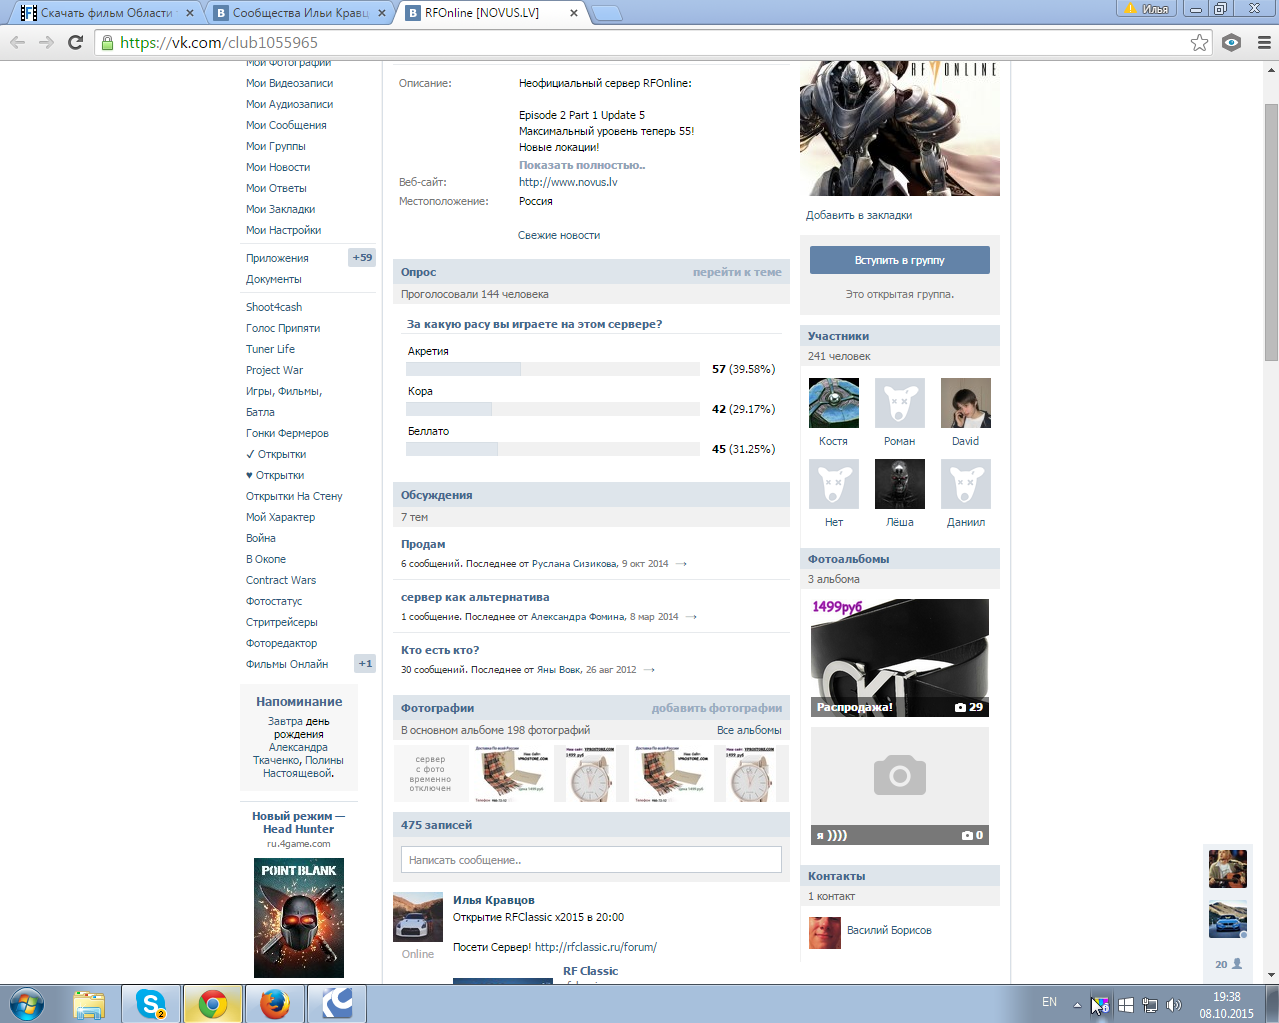
Task: Open Все альбомы link
Action: (x=749, y=730)
